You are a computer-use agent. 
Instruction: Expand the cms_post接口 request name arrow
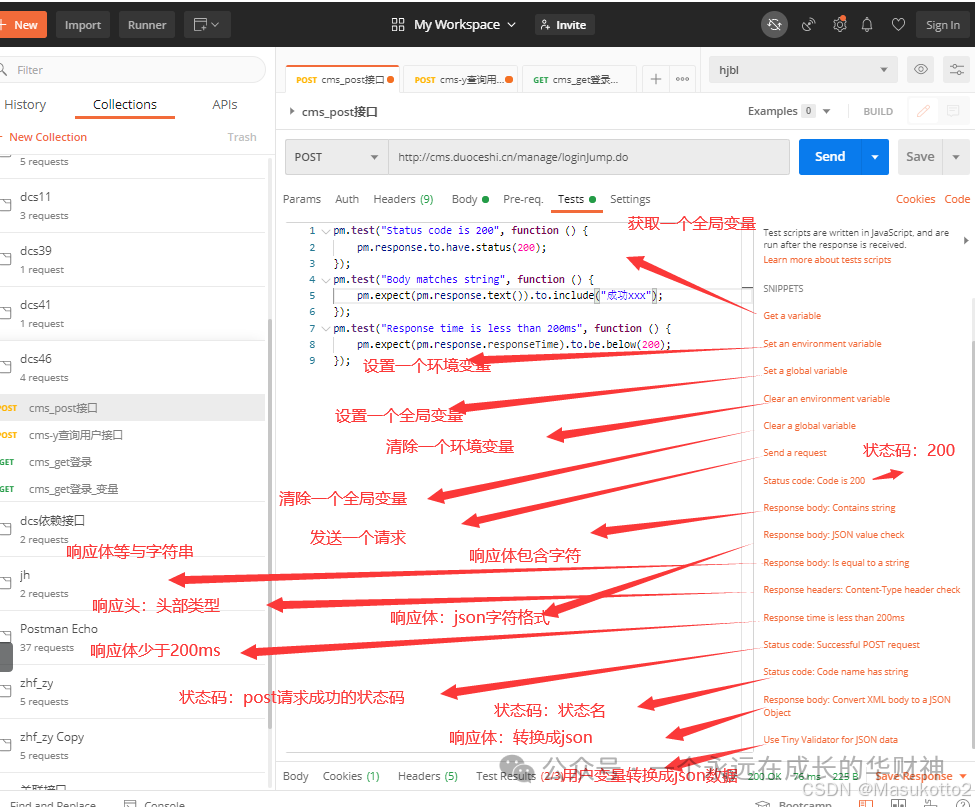point(292,111)
